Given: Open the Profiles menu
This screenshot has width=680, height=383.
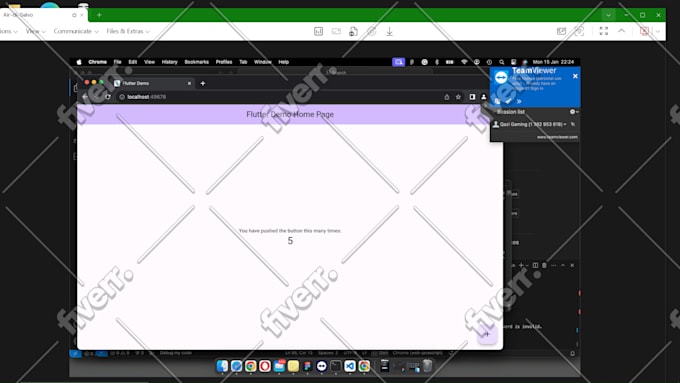Looking at the screenshot, I should click(224, 62).
